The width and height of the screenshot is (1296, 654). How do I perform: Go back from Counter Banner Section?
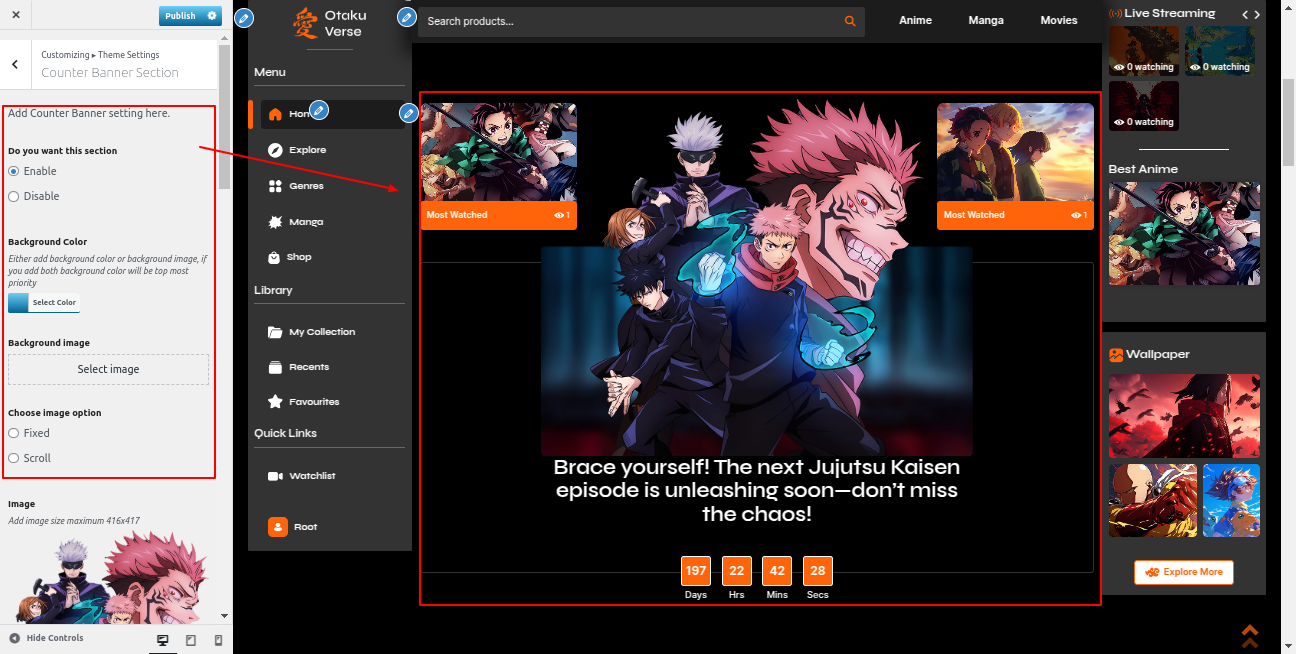click(15, 64)
